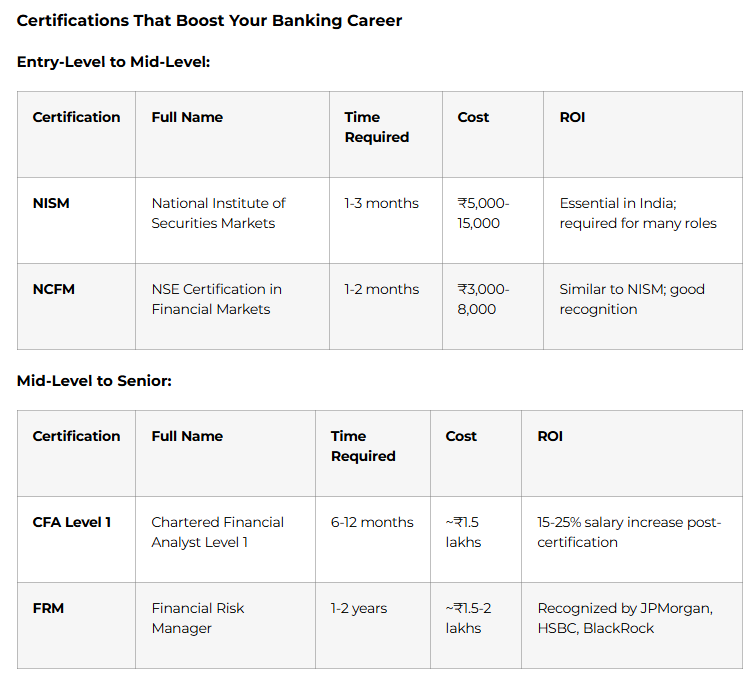Click the "Financial Risk Manager" cell
749x677 pixels.
pos(198,618)
